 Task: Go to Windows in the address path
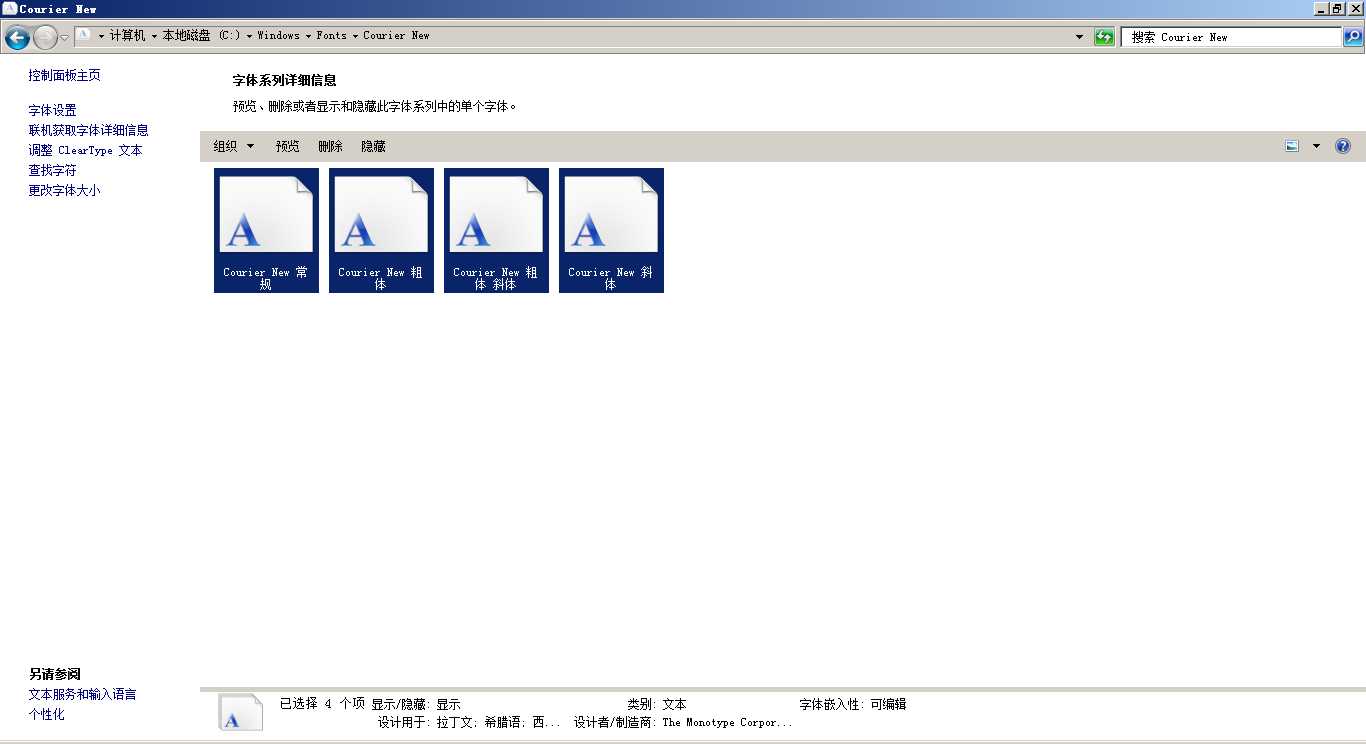click(279, 36)
